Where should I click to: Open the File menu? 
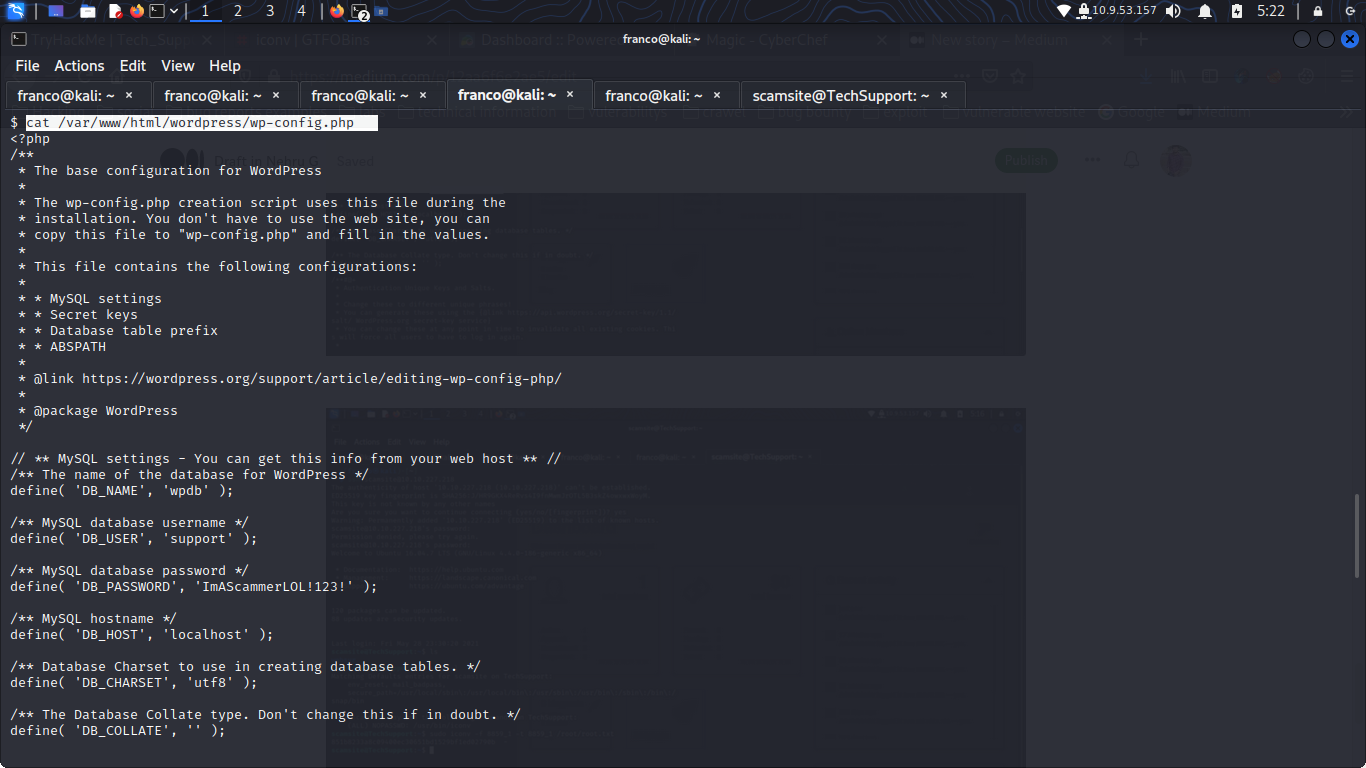(x=27, y=65)
